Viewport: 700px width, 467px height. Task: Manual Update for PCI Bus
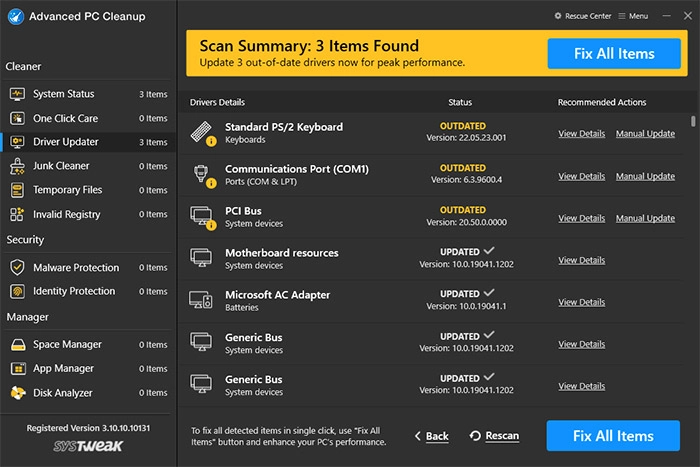pos(646,218)
